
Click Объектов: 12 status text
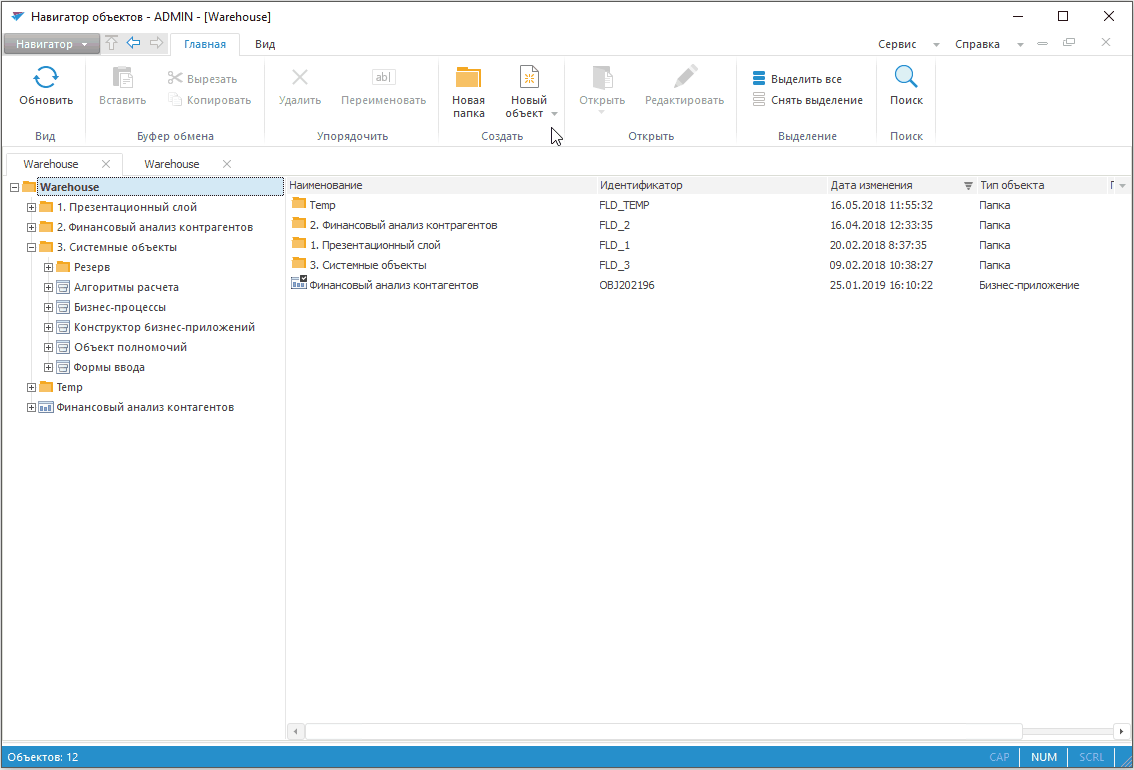click(x=43, y=757)
